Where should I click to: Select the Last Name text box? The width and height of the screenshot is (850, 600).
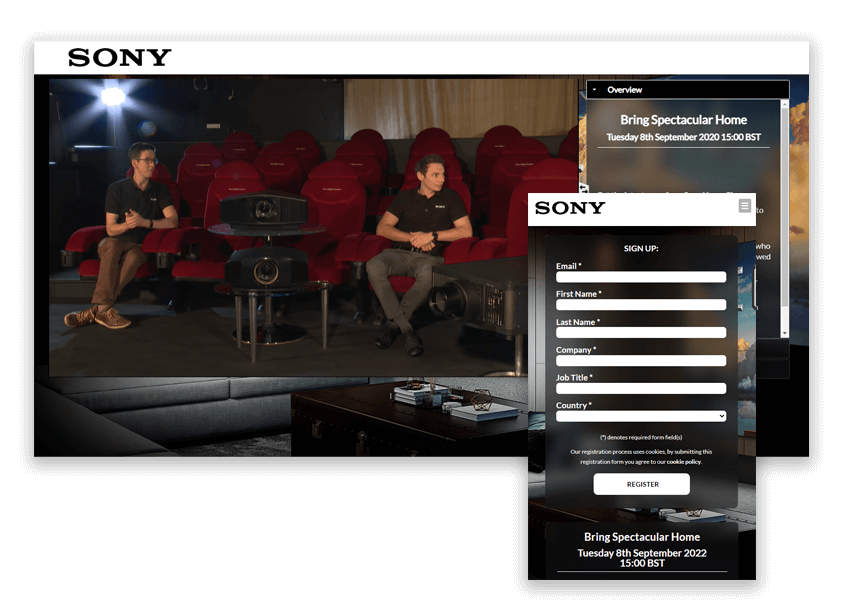(641, 333)
